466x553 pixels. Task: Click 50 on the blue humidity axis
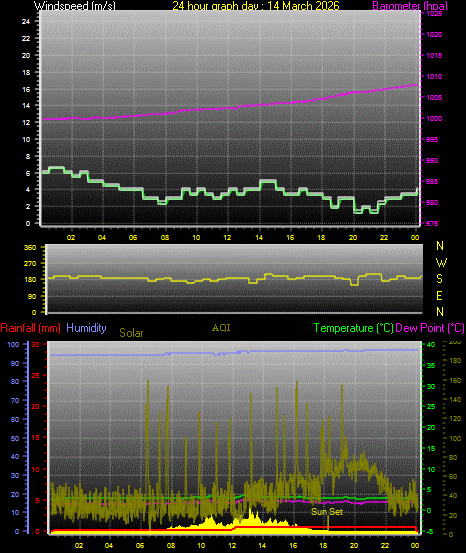click(15, 438)
